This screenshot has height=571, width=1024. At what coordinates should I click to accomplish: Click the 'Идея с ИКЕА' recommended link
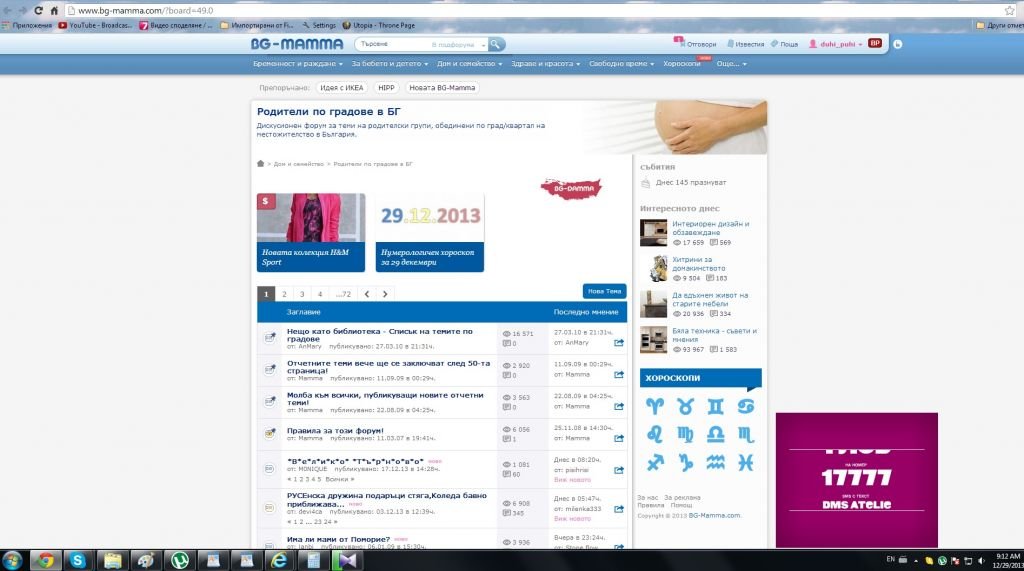pos(342,88)
